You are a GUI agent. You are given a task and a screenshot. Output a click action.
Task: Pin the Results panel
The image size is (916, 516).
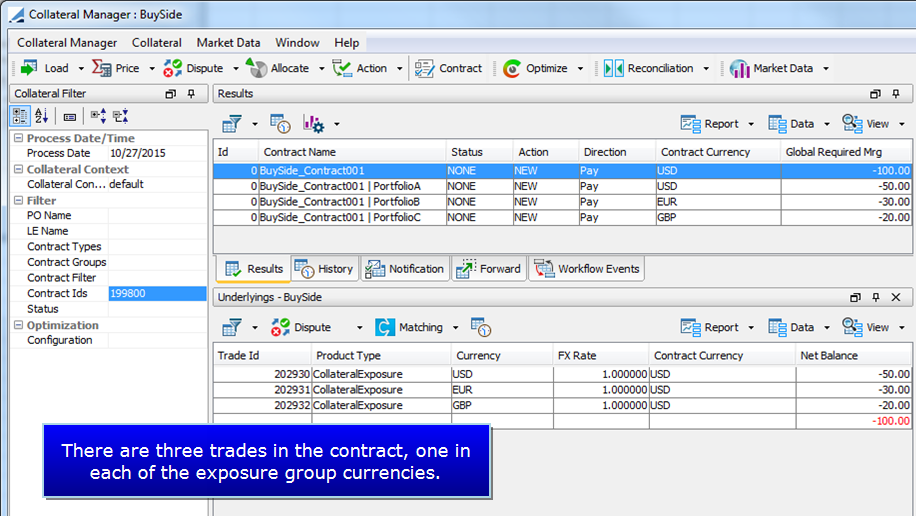coord(896,93)
